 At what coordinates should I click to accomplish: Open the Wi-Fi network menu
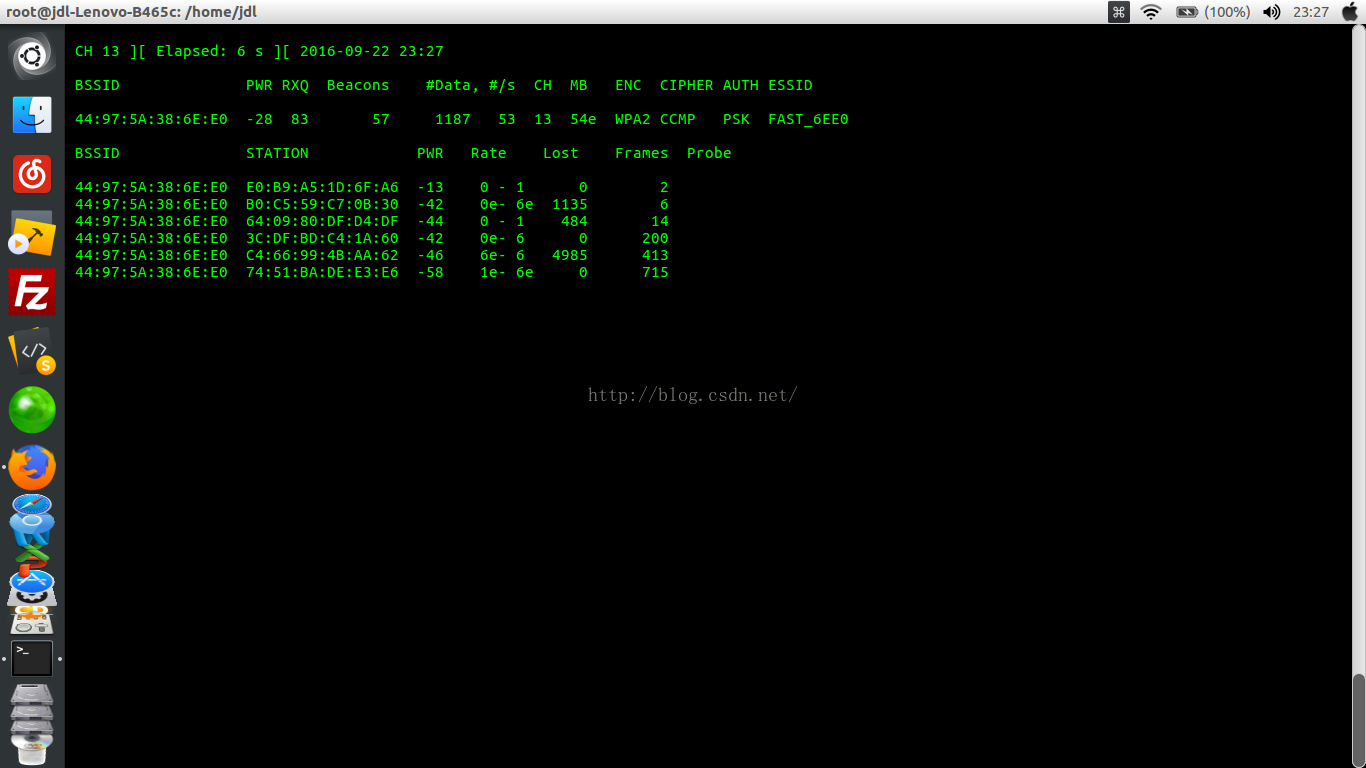[x=1151, y=12]
